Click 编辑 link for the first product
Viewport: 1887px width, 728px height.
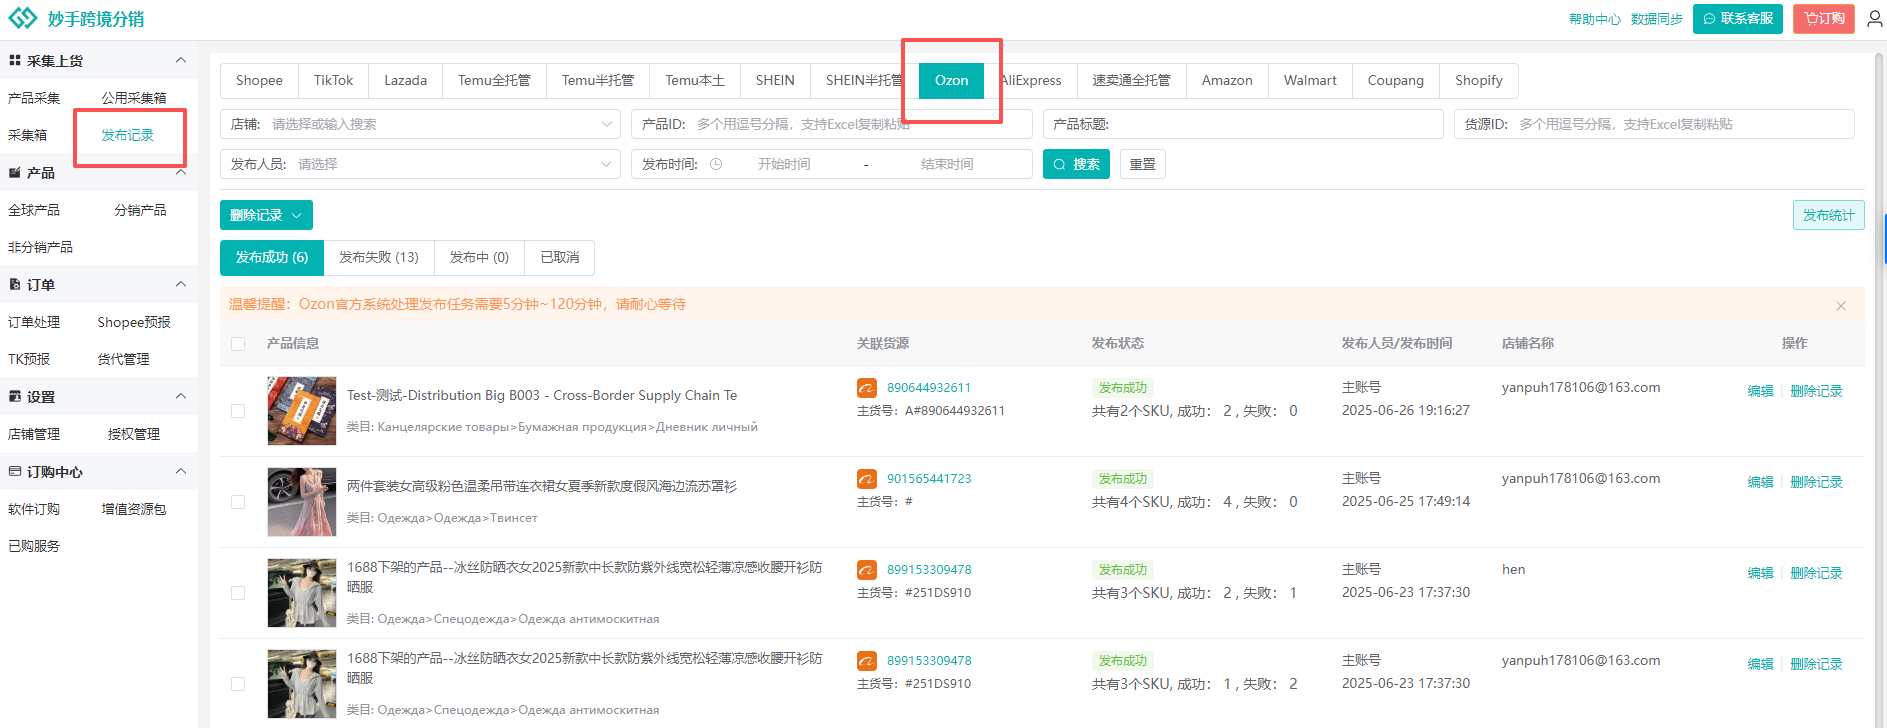coord(1760,391)
